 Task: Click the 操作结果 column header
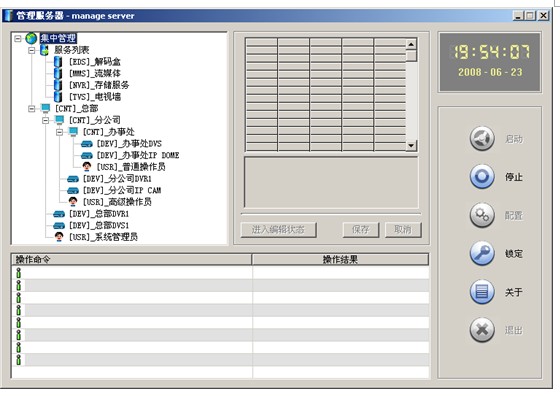(340, 259)
